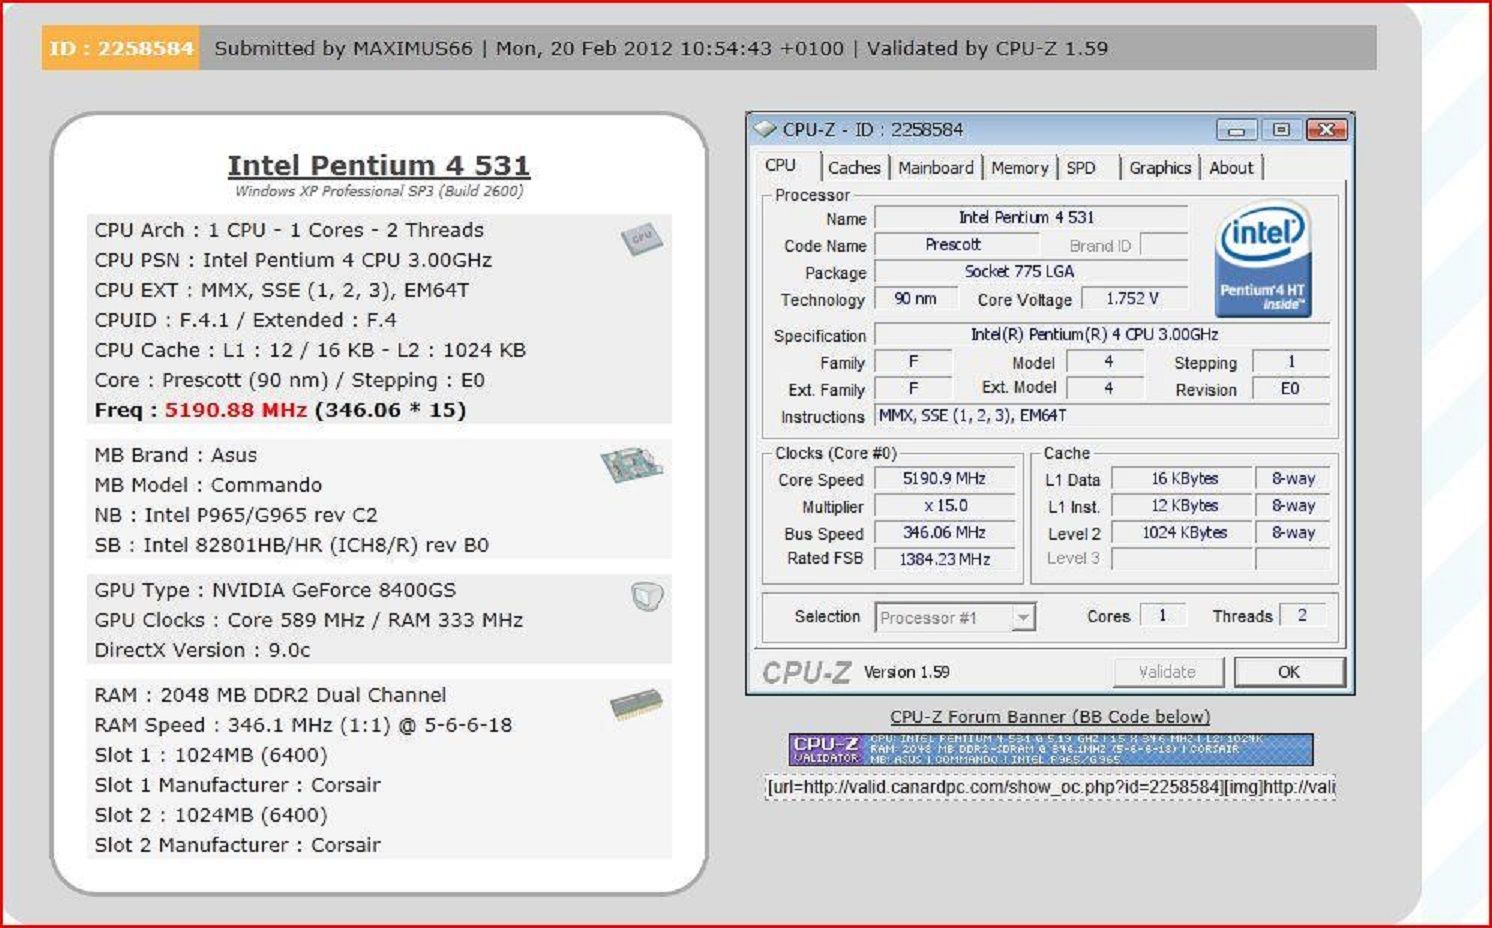1492x928 pixels.
Task: Click the Revision value E0
Action: coord(1290,389)
